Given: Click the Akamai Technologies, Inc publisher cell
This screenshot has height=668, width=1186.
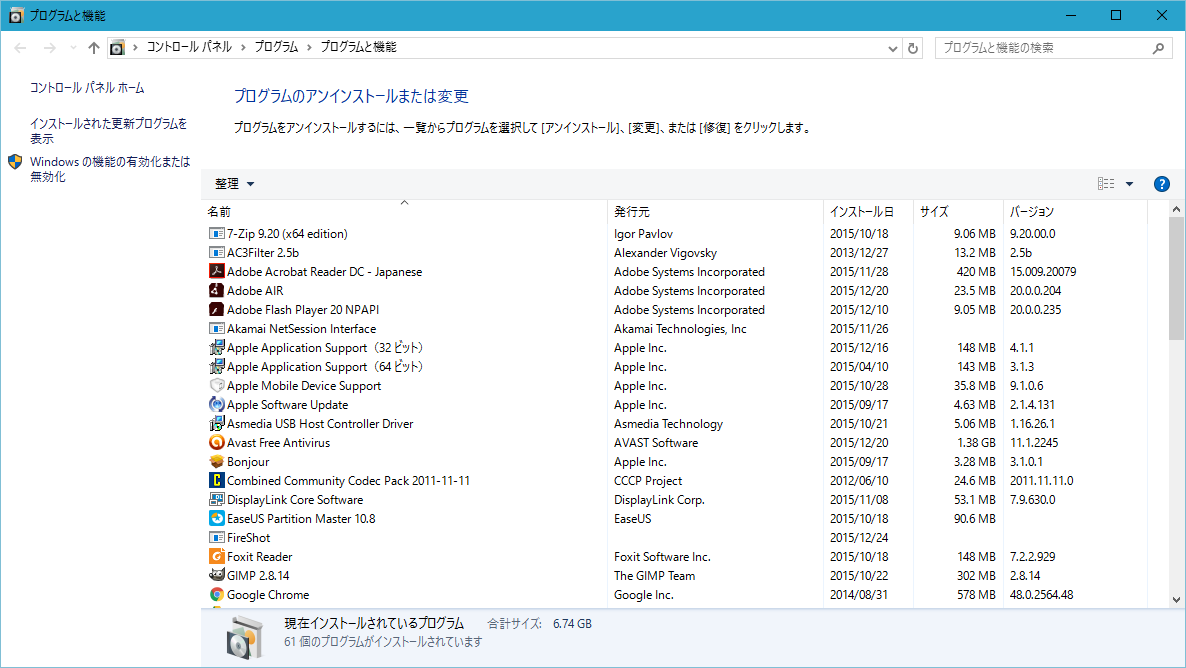Looking at the screenshot, I should click(680, 328).
